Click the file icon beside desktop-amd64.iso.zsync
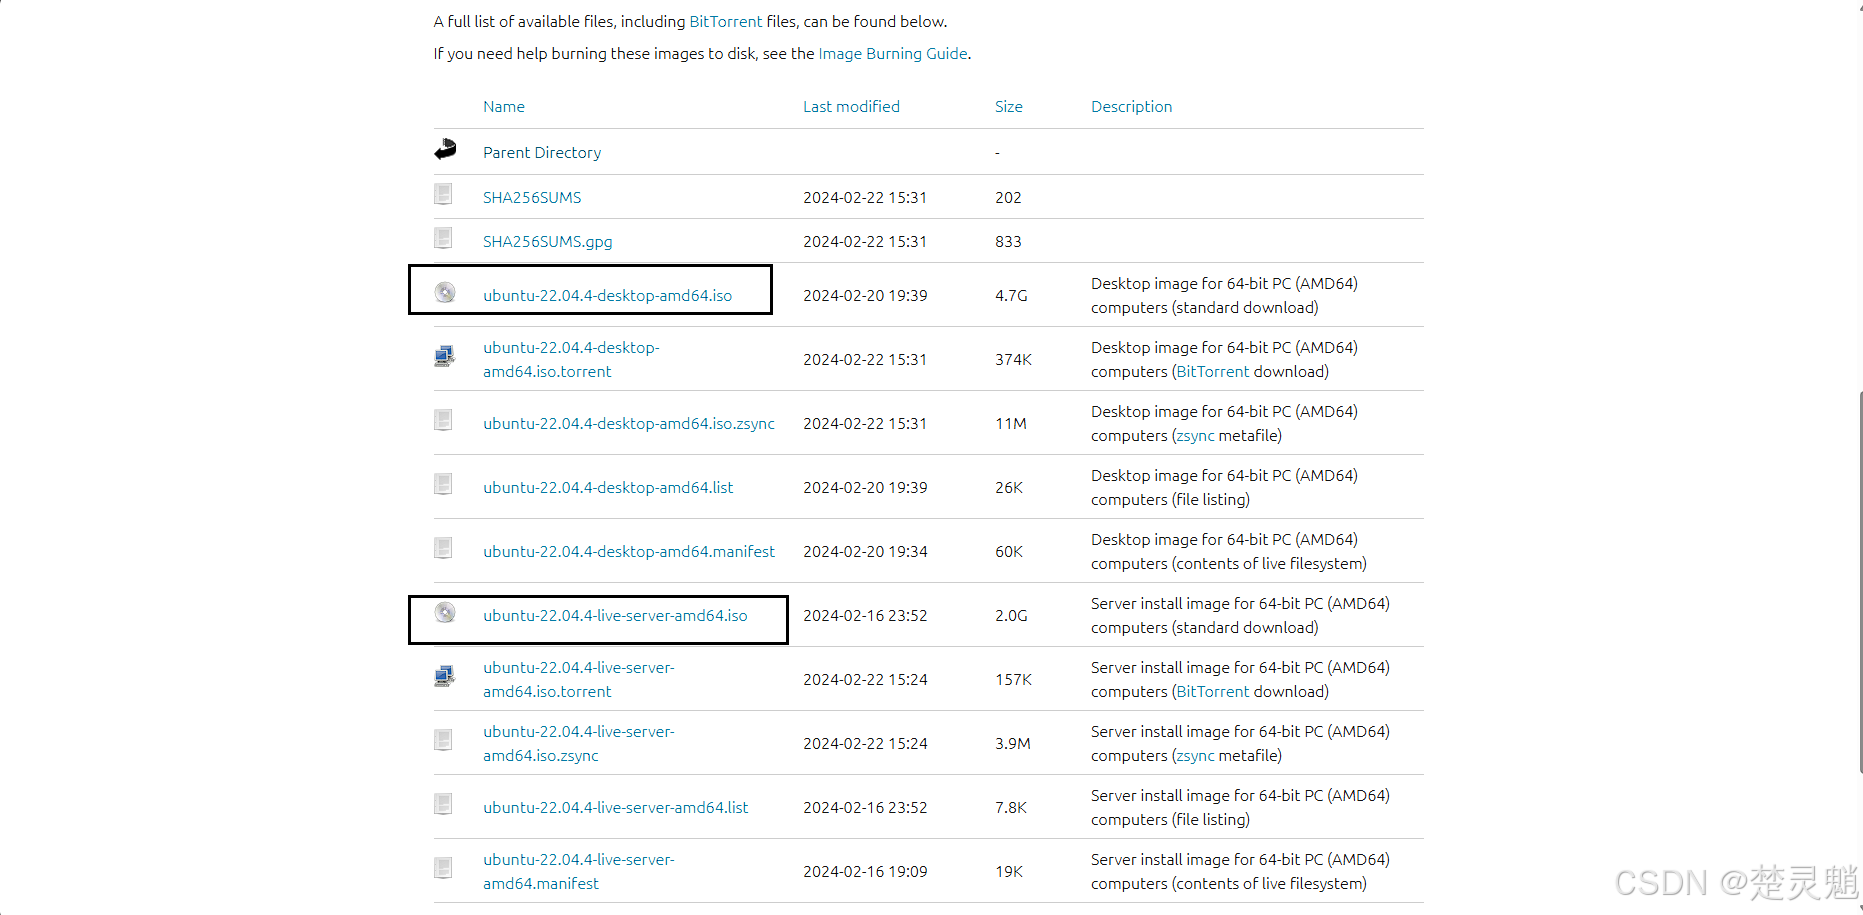This screenshot has height=915, width=1863. (444, 421)
